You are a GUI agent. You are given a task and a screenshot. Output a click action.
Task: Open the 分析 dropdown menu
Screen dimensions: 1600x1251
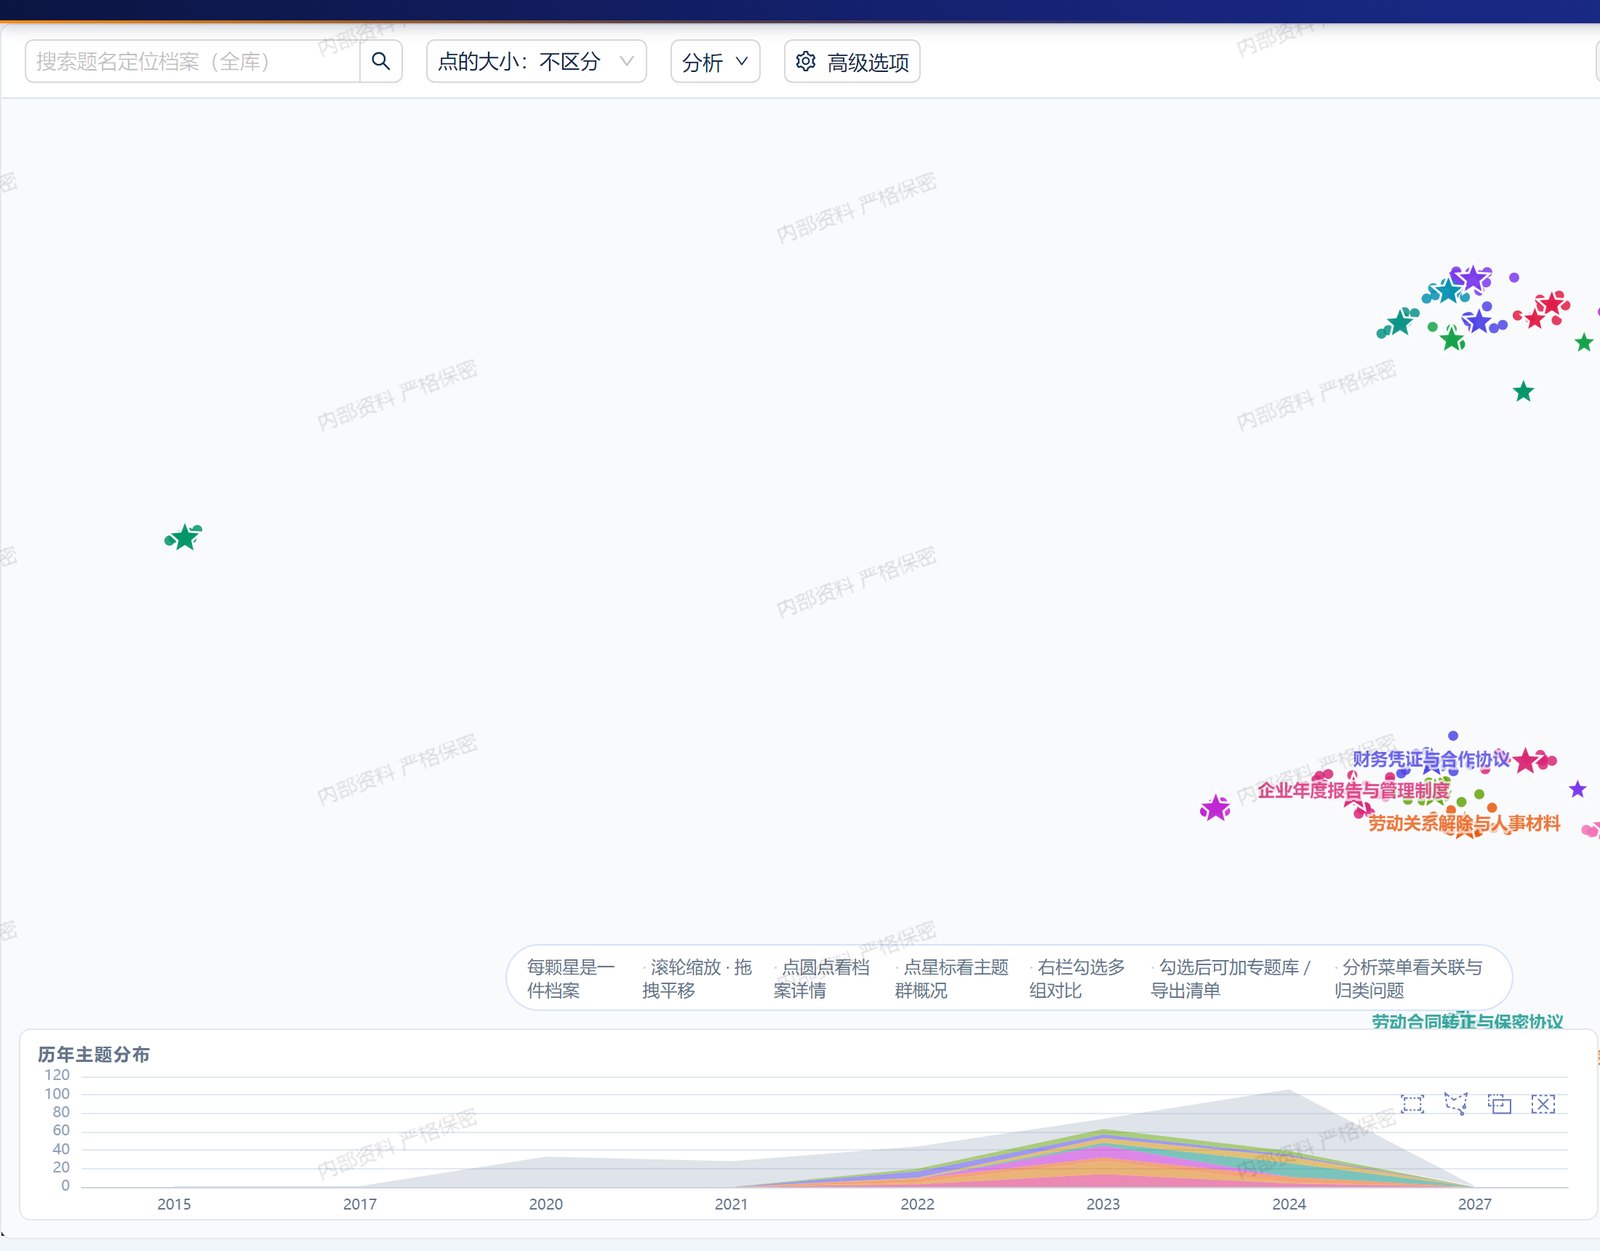coord(715,61)
